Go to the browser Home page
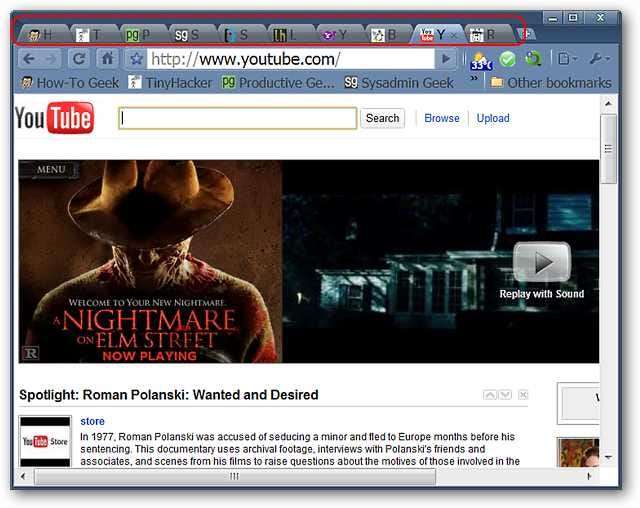Image resolution: width=640 pixels, height=508 pixels. (106, 59)
